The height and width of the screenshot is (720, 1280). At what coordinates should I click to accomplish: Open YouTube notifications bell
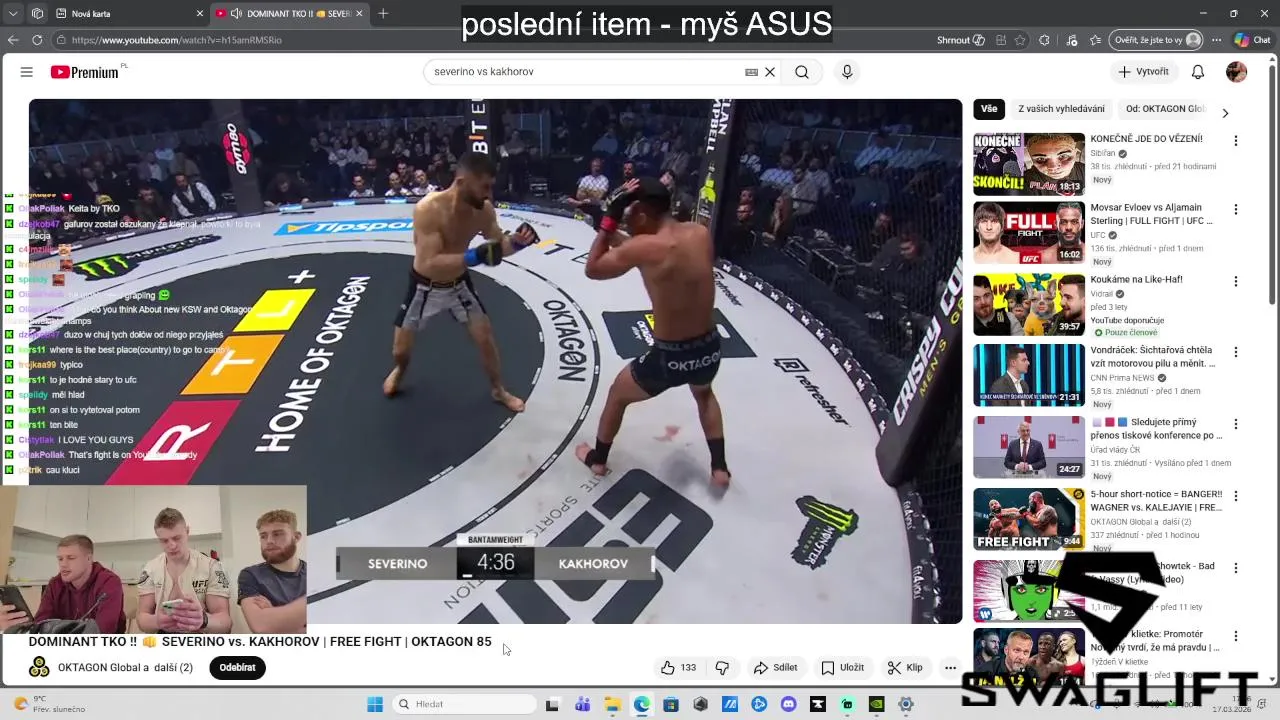(1198, 72)
